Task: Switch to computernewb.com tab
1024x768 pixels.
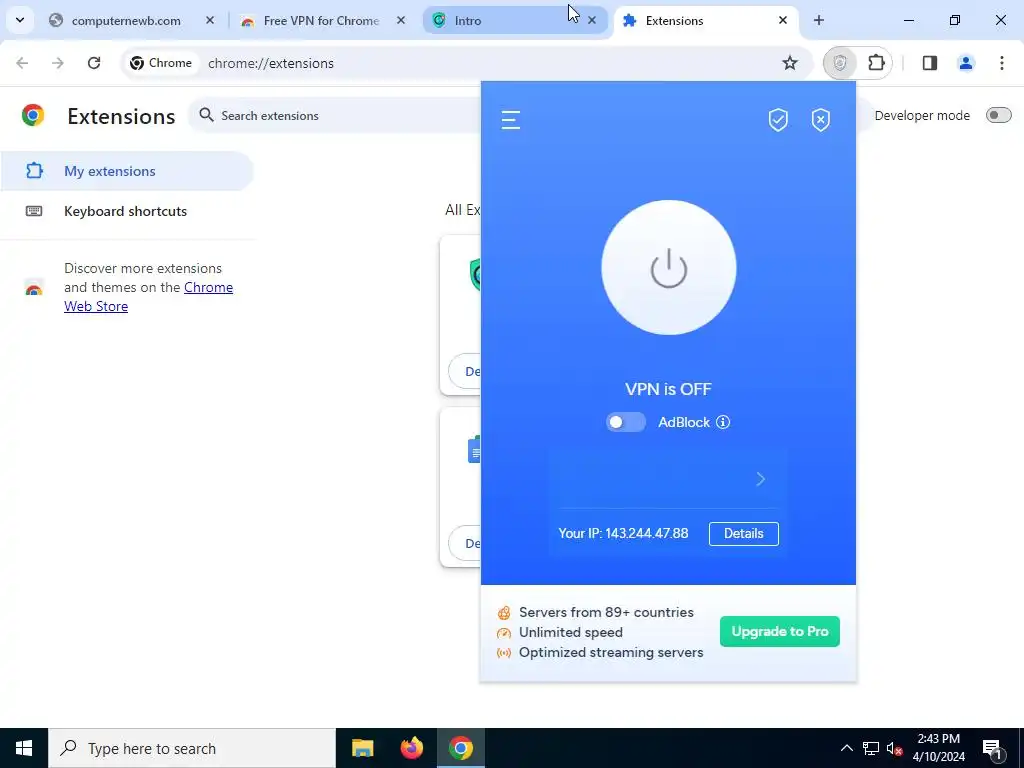Action: click(126, 21)
